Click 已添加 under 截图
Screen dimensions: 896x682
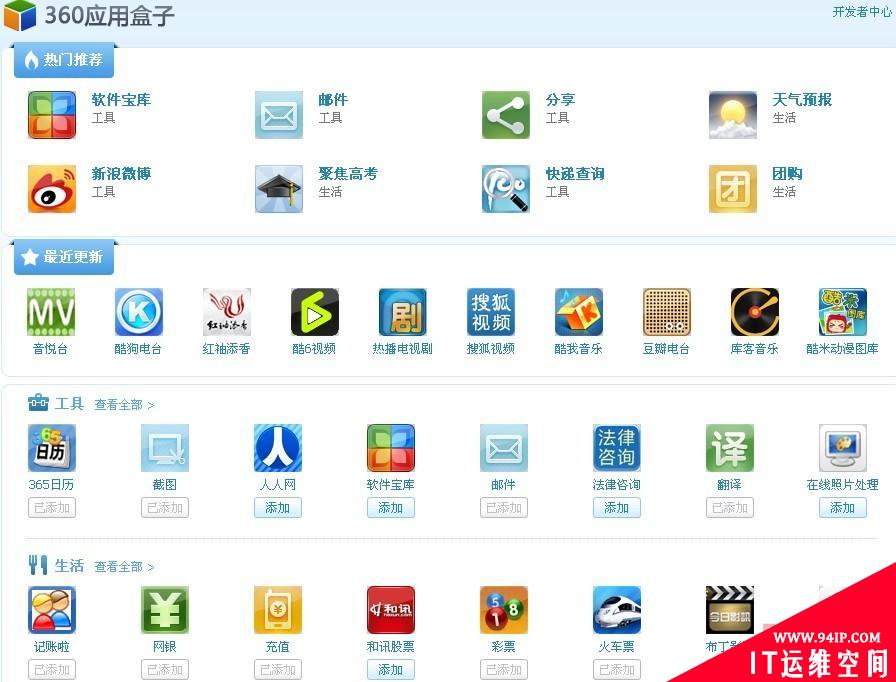[x=165, y=508]
